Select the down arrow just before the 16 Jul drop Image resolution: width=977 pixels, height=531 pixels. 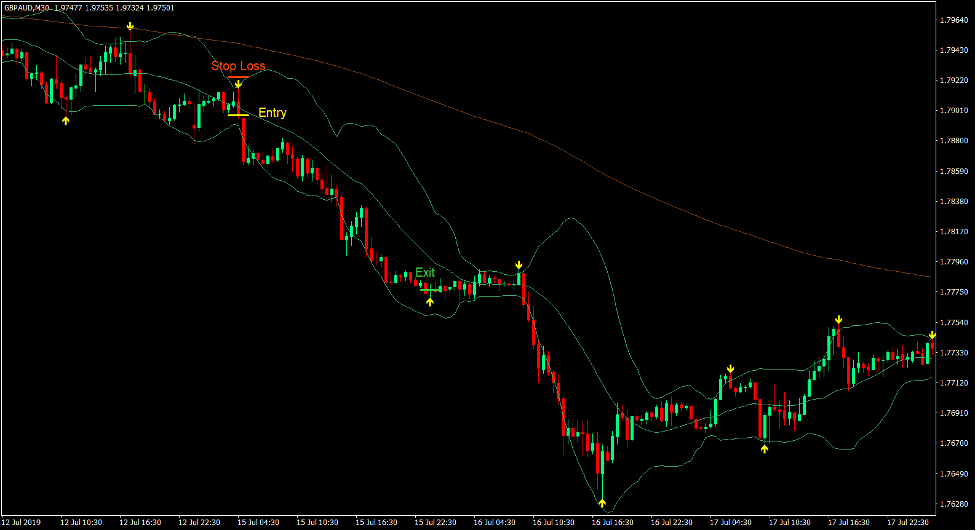(519, 266)
